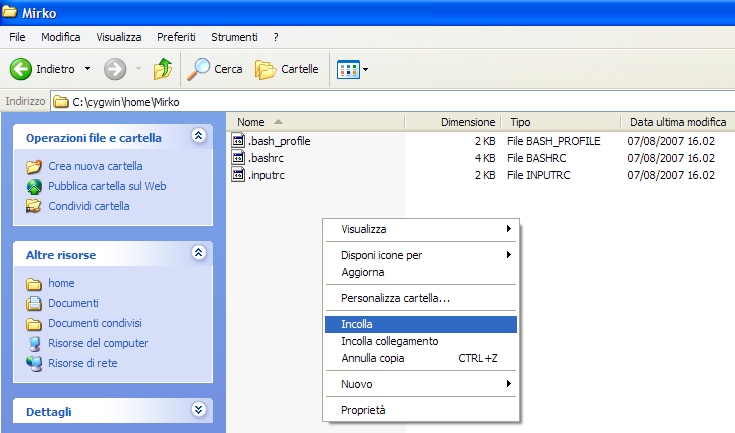Open the Strumenti menu
Screen dimensions: 735x433
click(234, 37)
